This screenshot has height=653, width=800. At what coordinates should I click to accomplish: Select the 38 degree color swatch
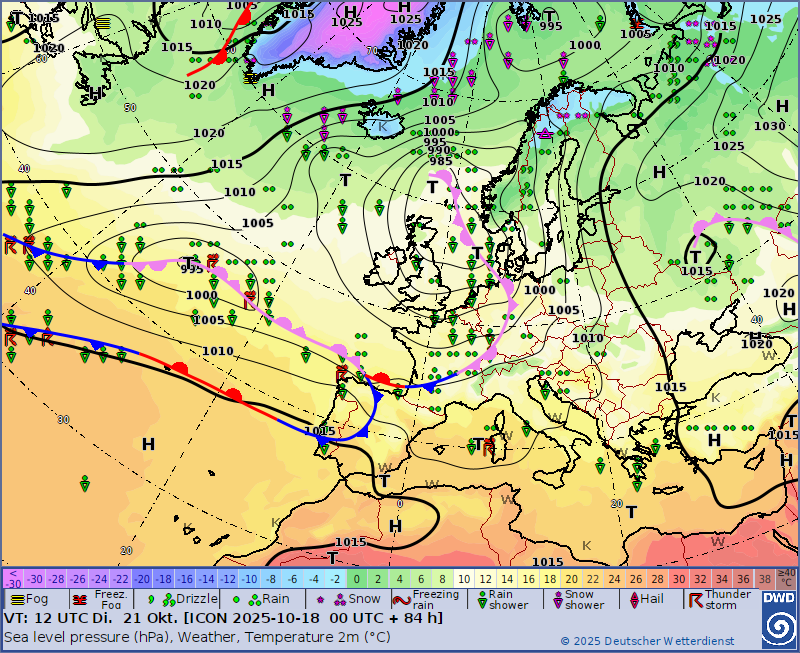tap(764, 579)
